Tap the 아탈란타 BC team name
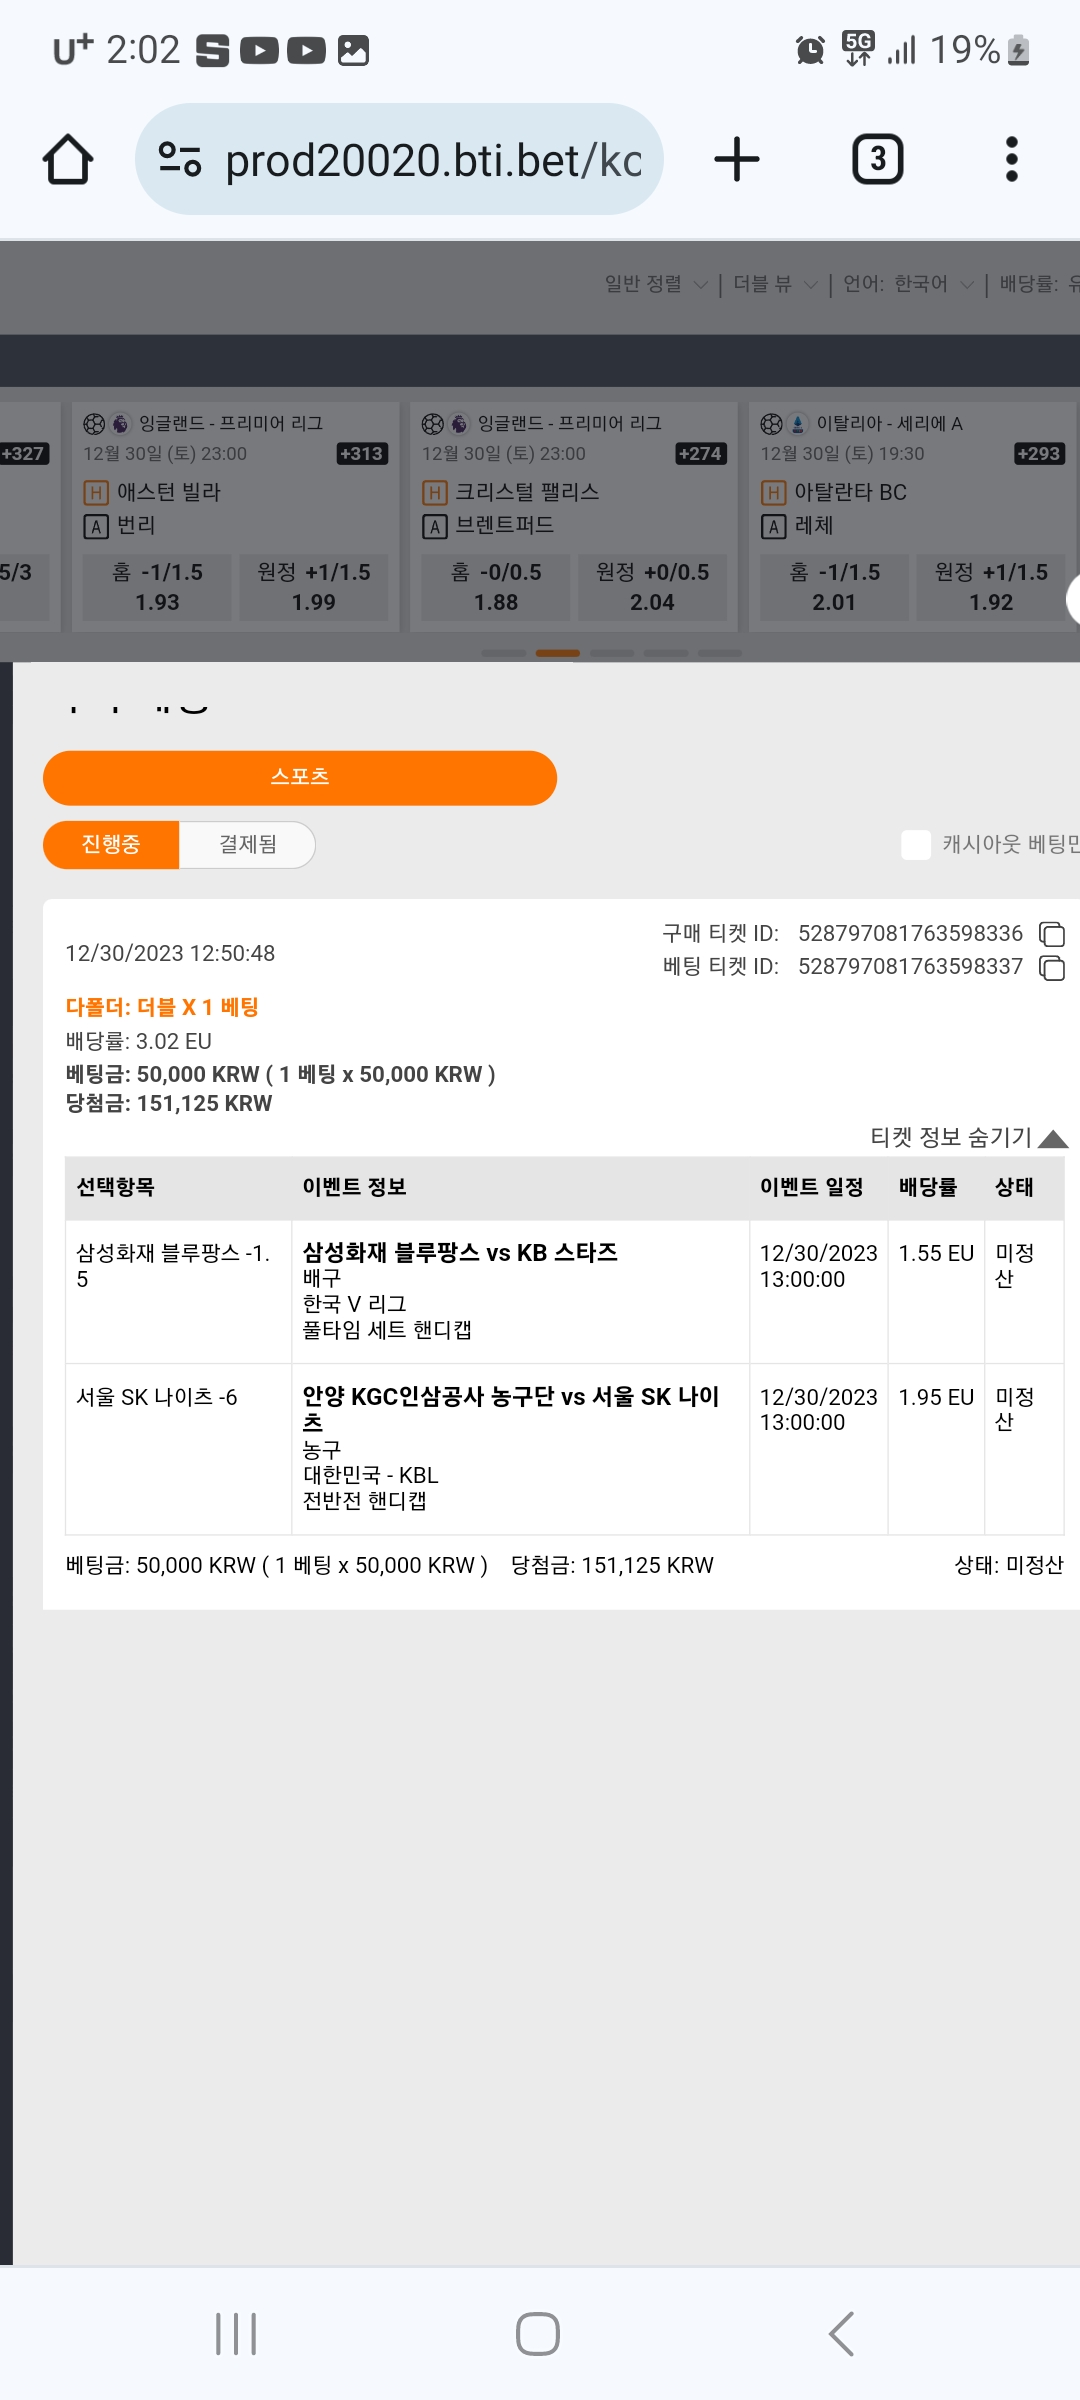 [x=850, y=492]
